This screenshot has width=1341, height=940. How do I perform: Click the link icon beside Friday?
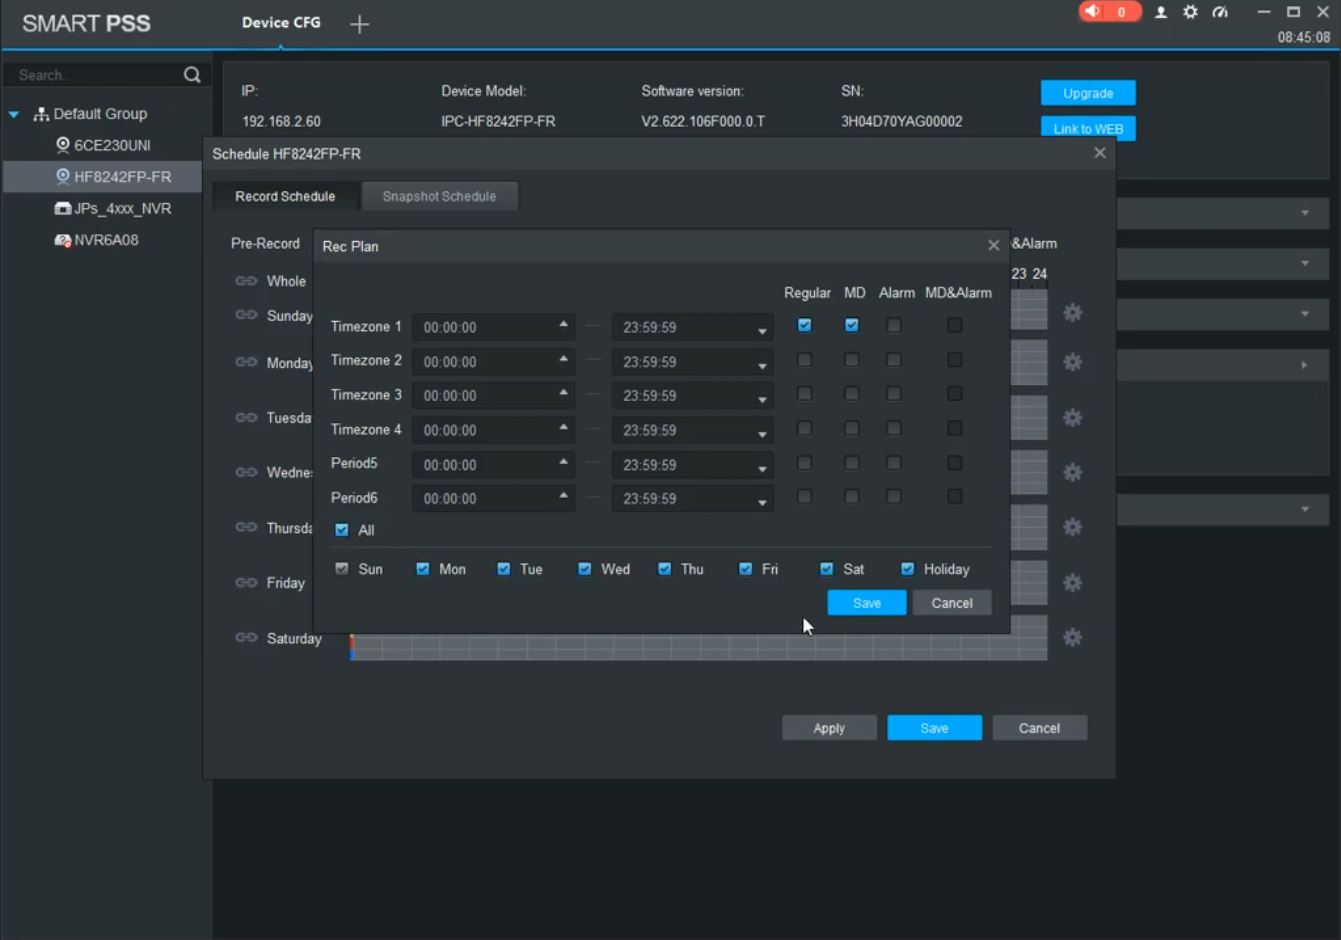[246, 582]
